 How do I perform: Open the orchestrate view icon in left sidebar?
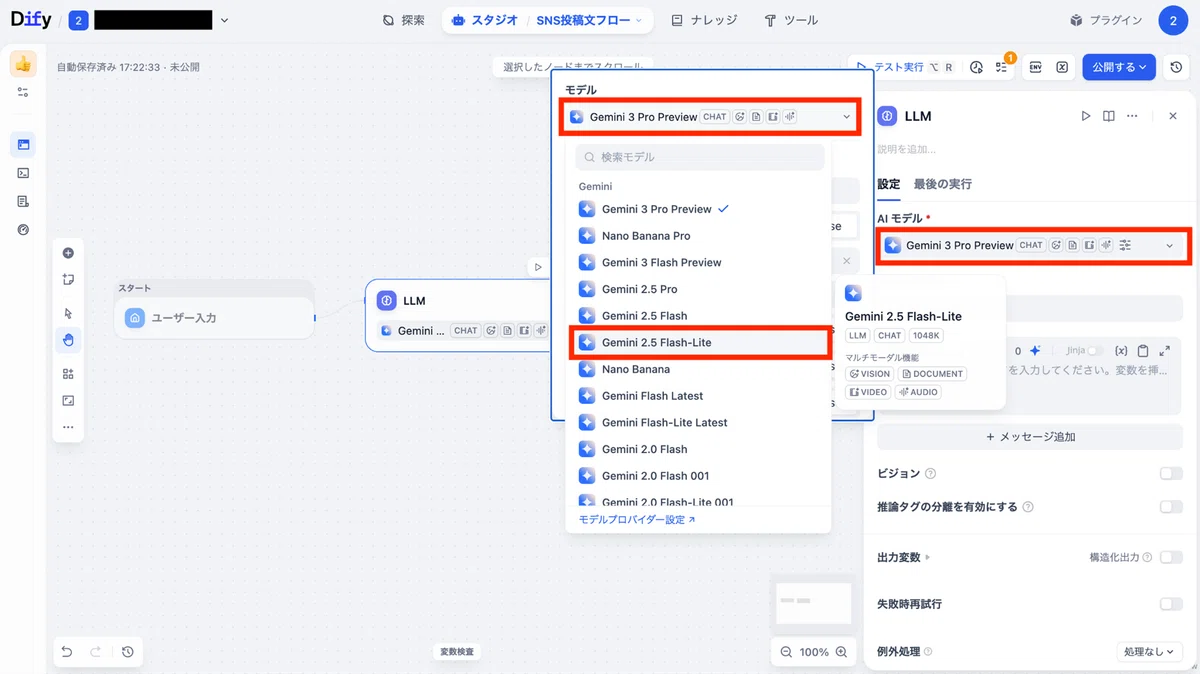pos(23,145)
